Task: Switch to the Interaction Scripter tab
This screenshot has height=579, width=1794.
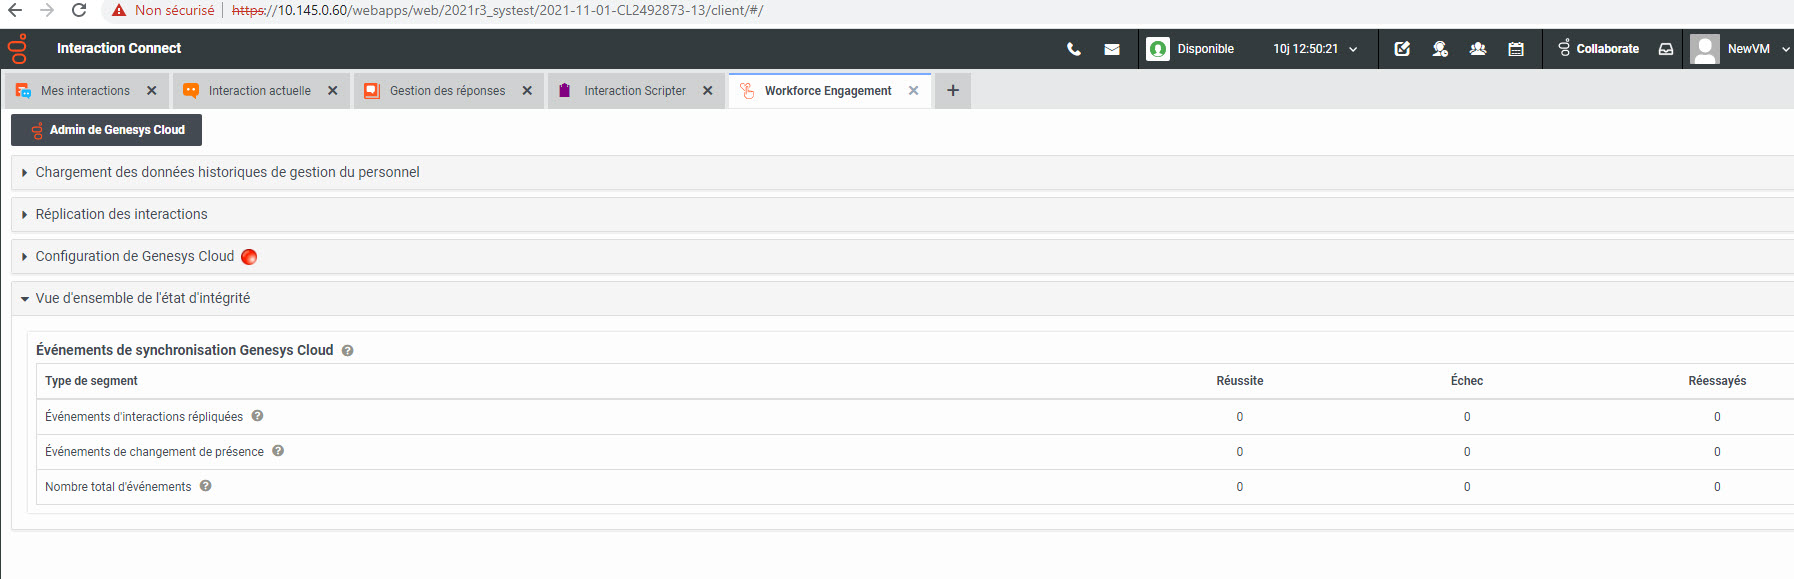Action: coord(634,91)
